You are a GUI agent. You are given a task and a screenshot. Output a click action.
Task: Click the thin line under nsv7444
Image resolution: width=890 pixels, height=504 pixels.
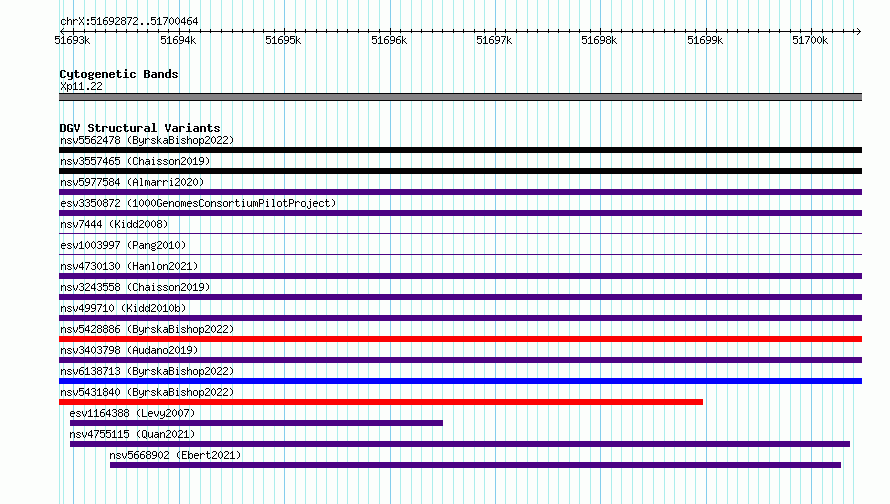(x=460, y=233)
